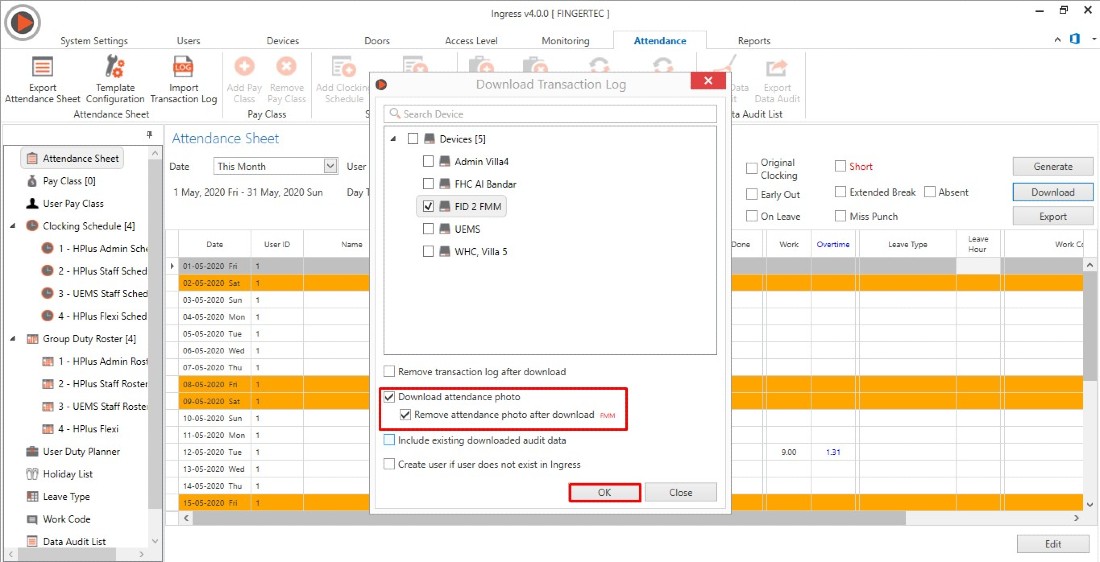Check the Admin Villa4 device

[x=428, y=161]
